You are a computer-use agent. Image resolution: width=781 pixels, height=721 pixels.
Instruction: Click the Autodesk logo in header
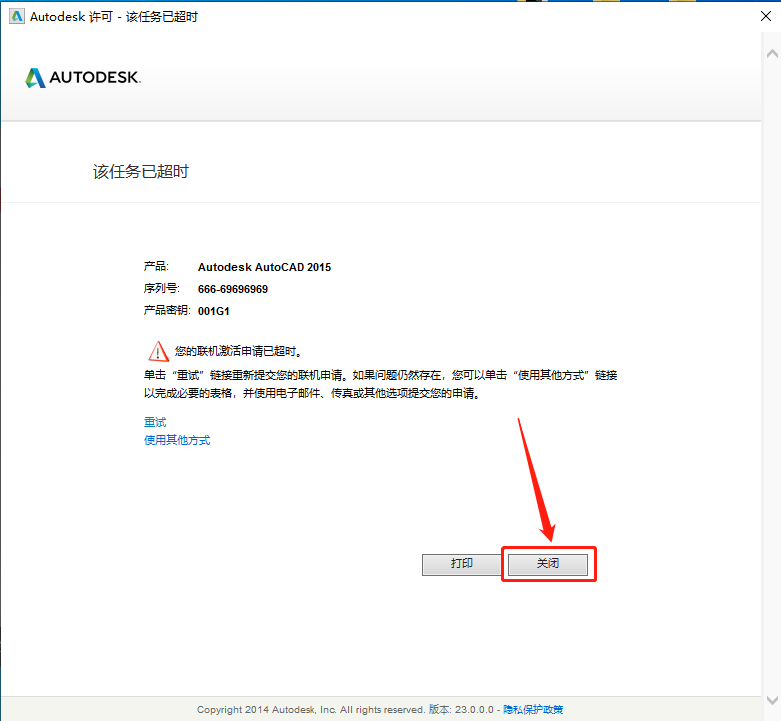pyautogui.click(x=83, y=78)
